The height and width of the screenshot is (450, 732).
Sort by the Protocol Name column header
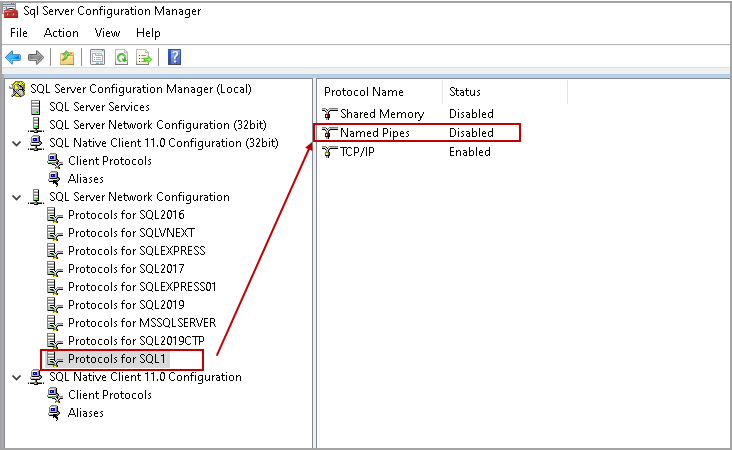(x=363, y=92)
